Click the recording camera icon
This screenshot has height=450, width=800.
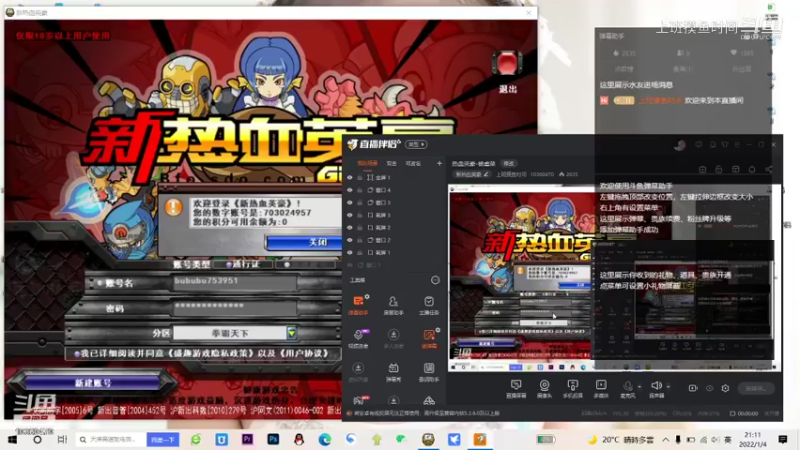click(x=692, y=388)
